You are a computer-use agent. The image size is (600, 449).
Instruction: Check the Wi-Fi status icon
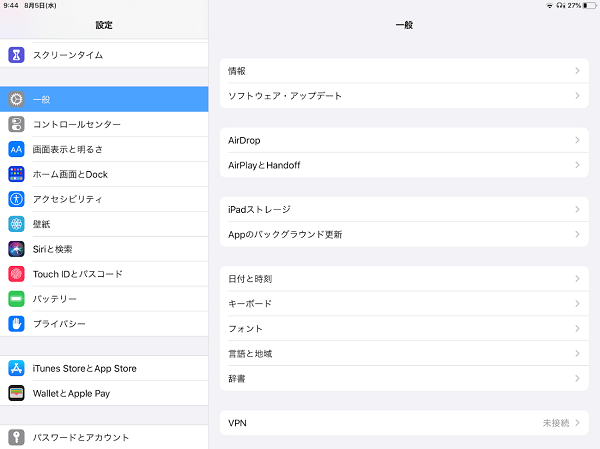(x=549, y=5)
